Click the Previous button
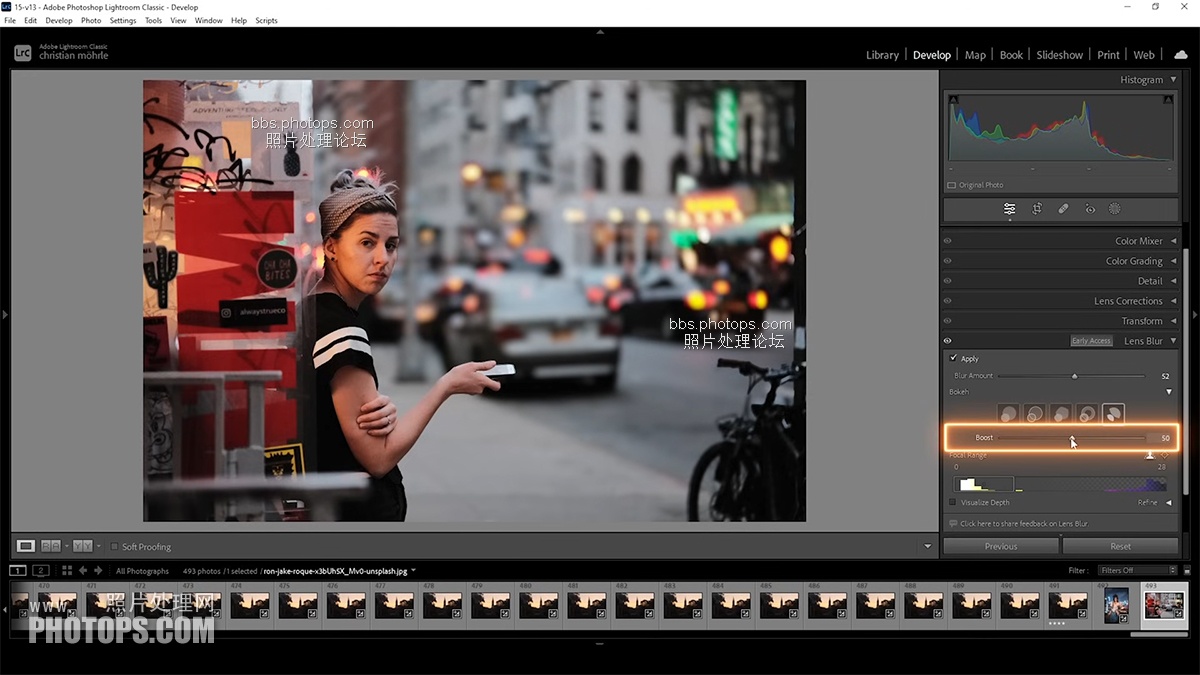The image size is (1200, 675). [1001, 546]
